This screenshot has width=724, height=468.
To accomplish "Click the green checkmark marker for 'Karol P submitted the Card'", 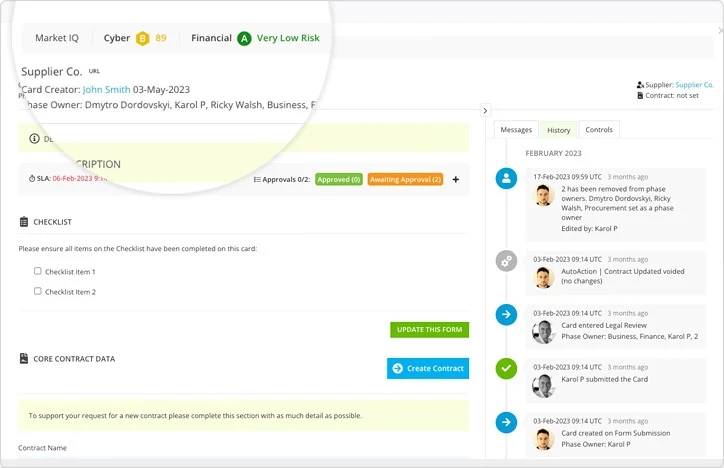I will pyautogui.click(x=507, y=368).
